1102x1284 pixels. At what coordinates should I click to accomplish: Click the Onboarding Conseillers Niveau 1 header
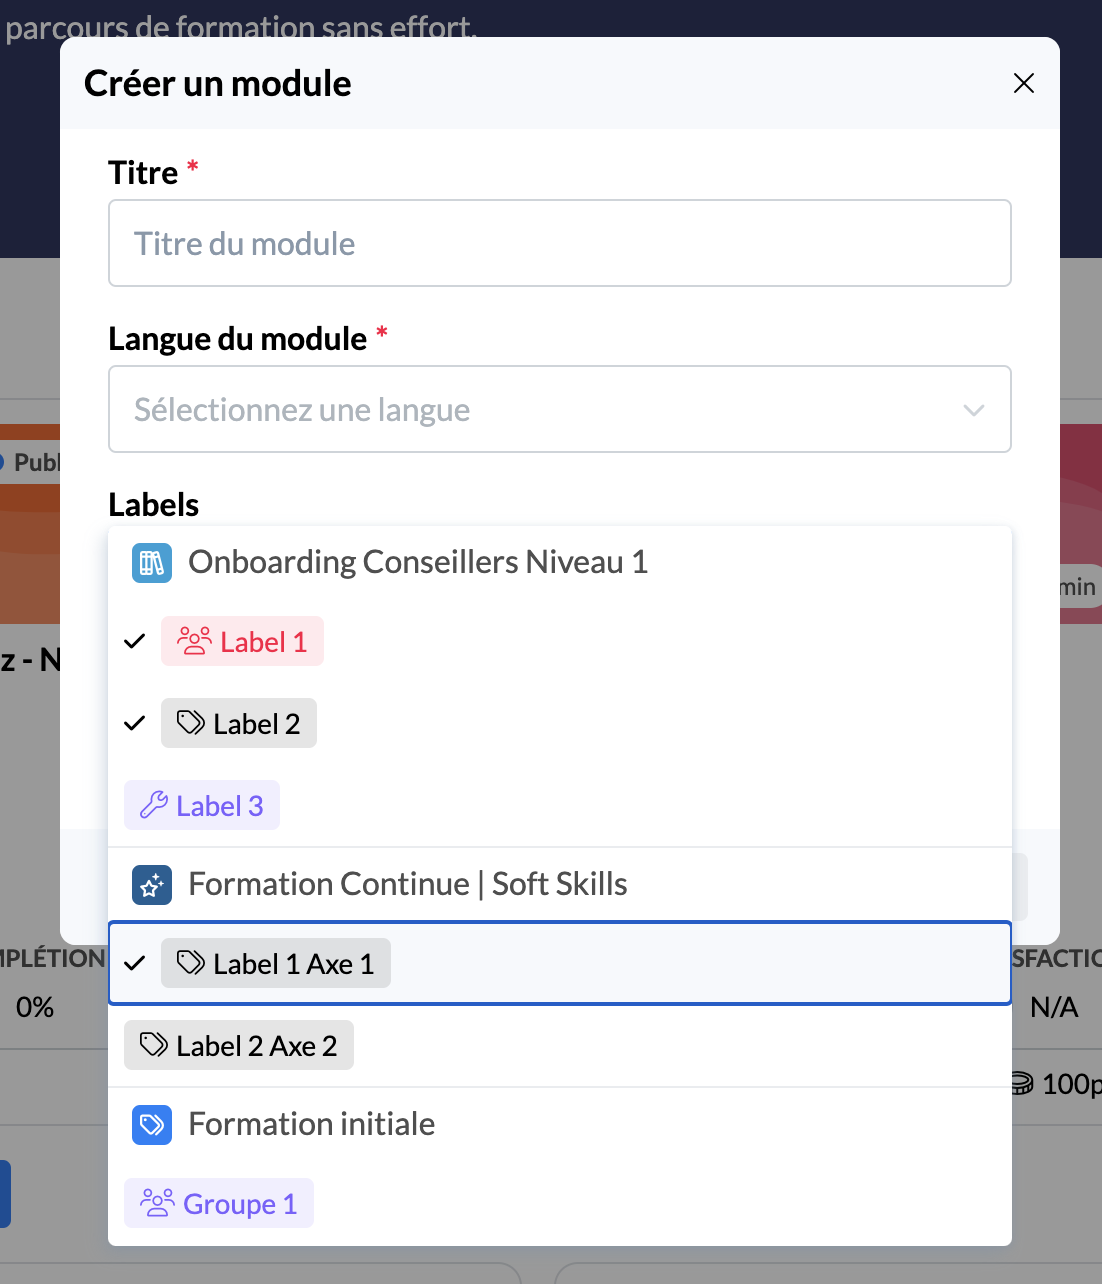click(x=418, y=563)
